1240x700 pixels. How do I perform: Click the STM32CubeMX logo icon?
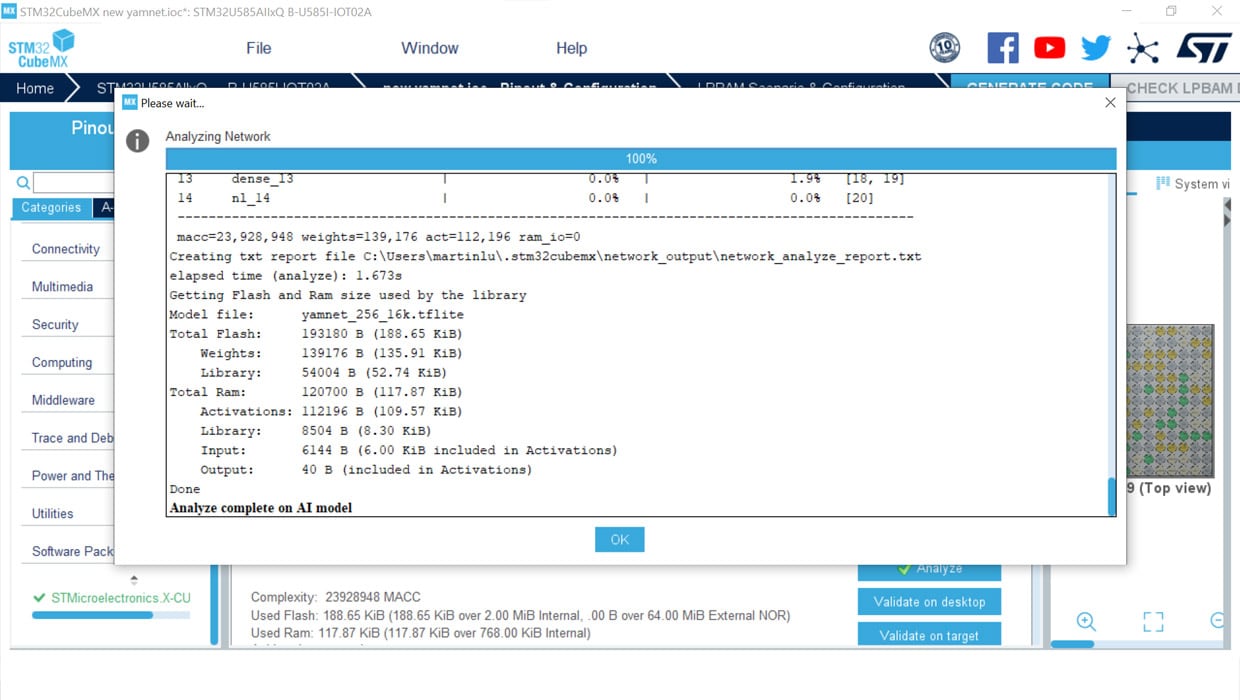41,48
